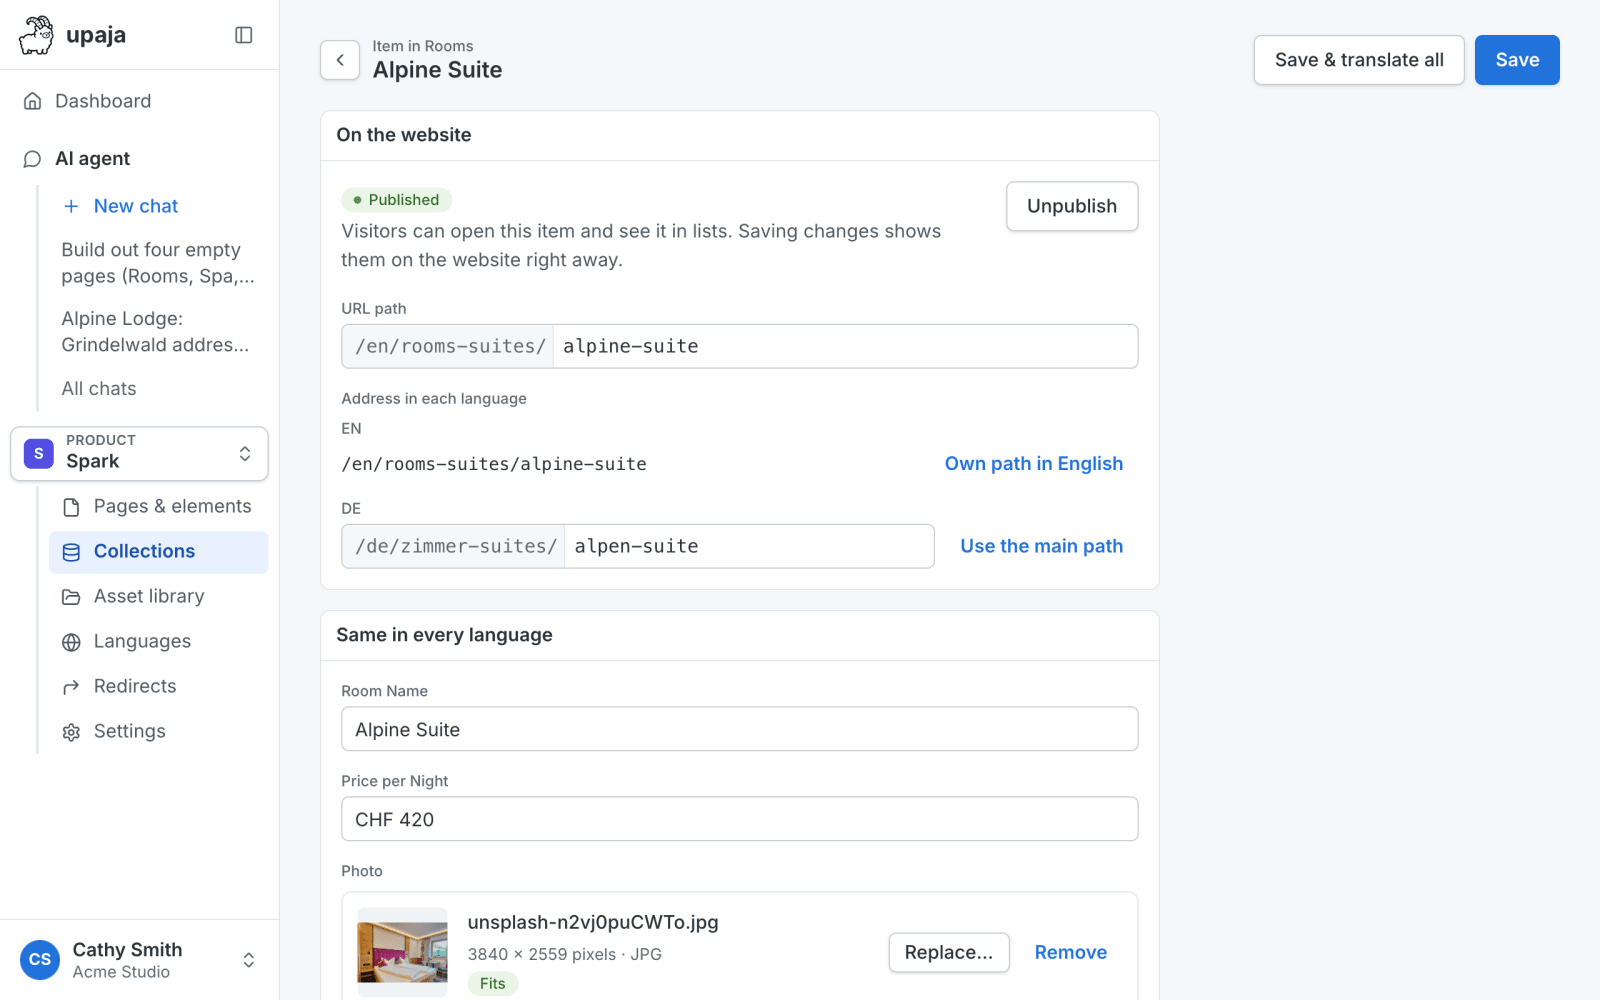
Task: Click the CS user avatar
Action: 40,960
